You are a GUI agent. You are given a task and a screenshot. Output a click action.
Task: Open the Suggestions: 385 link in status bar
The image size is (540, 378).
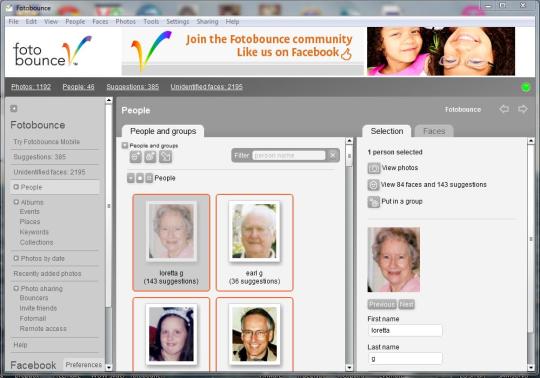(133, 87)
